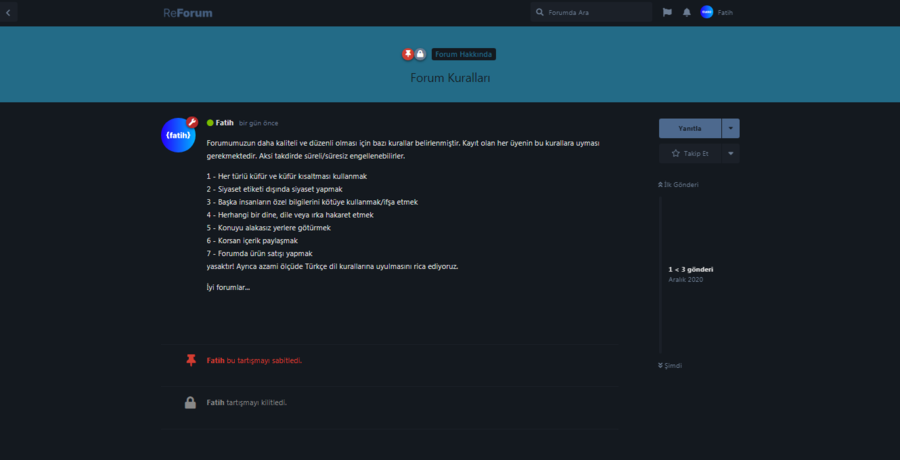Click Fatih in the pinned event

click(x=216, y=361)
